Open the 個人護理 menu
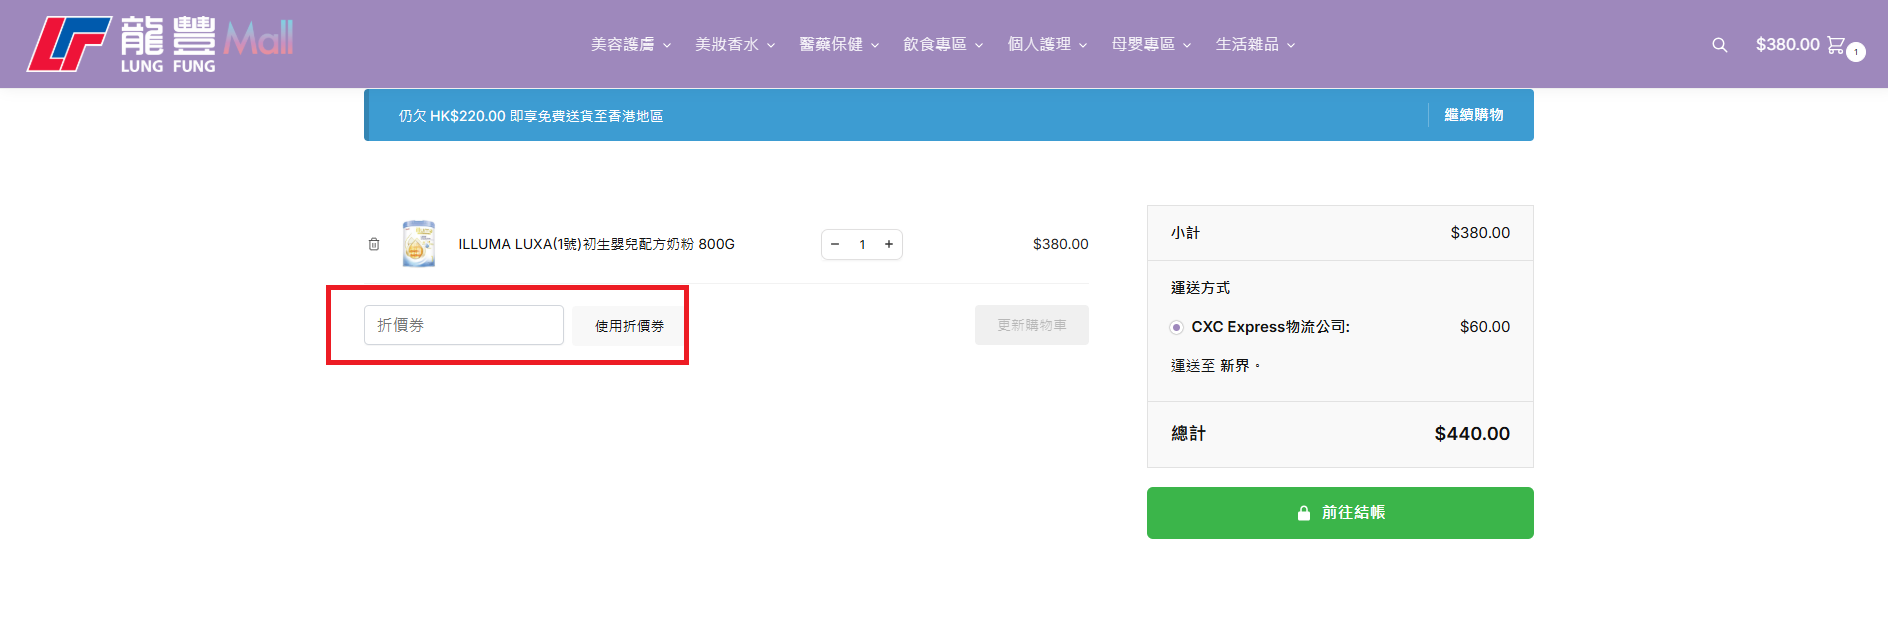Screen dimensions: 1888x634 click(1046, 45)
